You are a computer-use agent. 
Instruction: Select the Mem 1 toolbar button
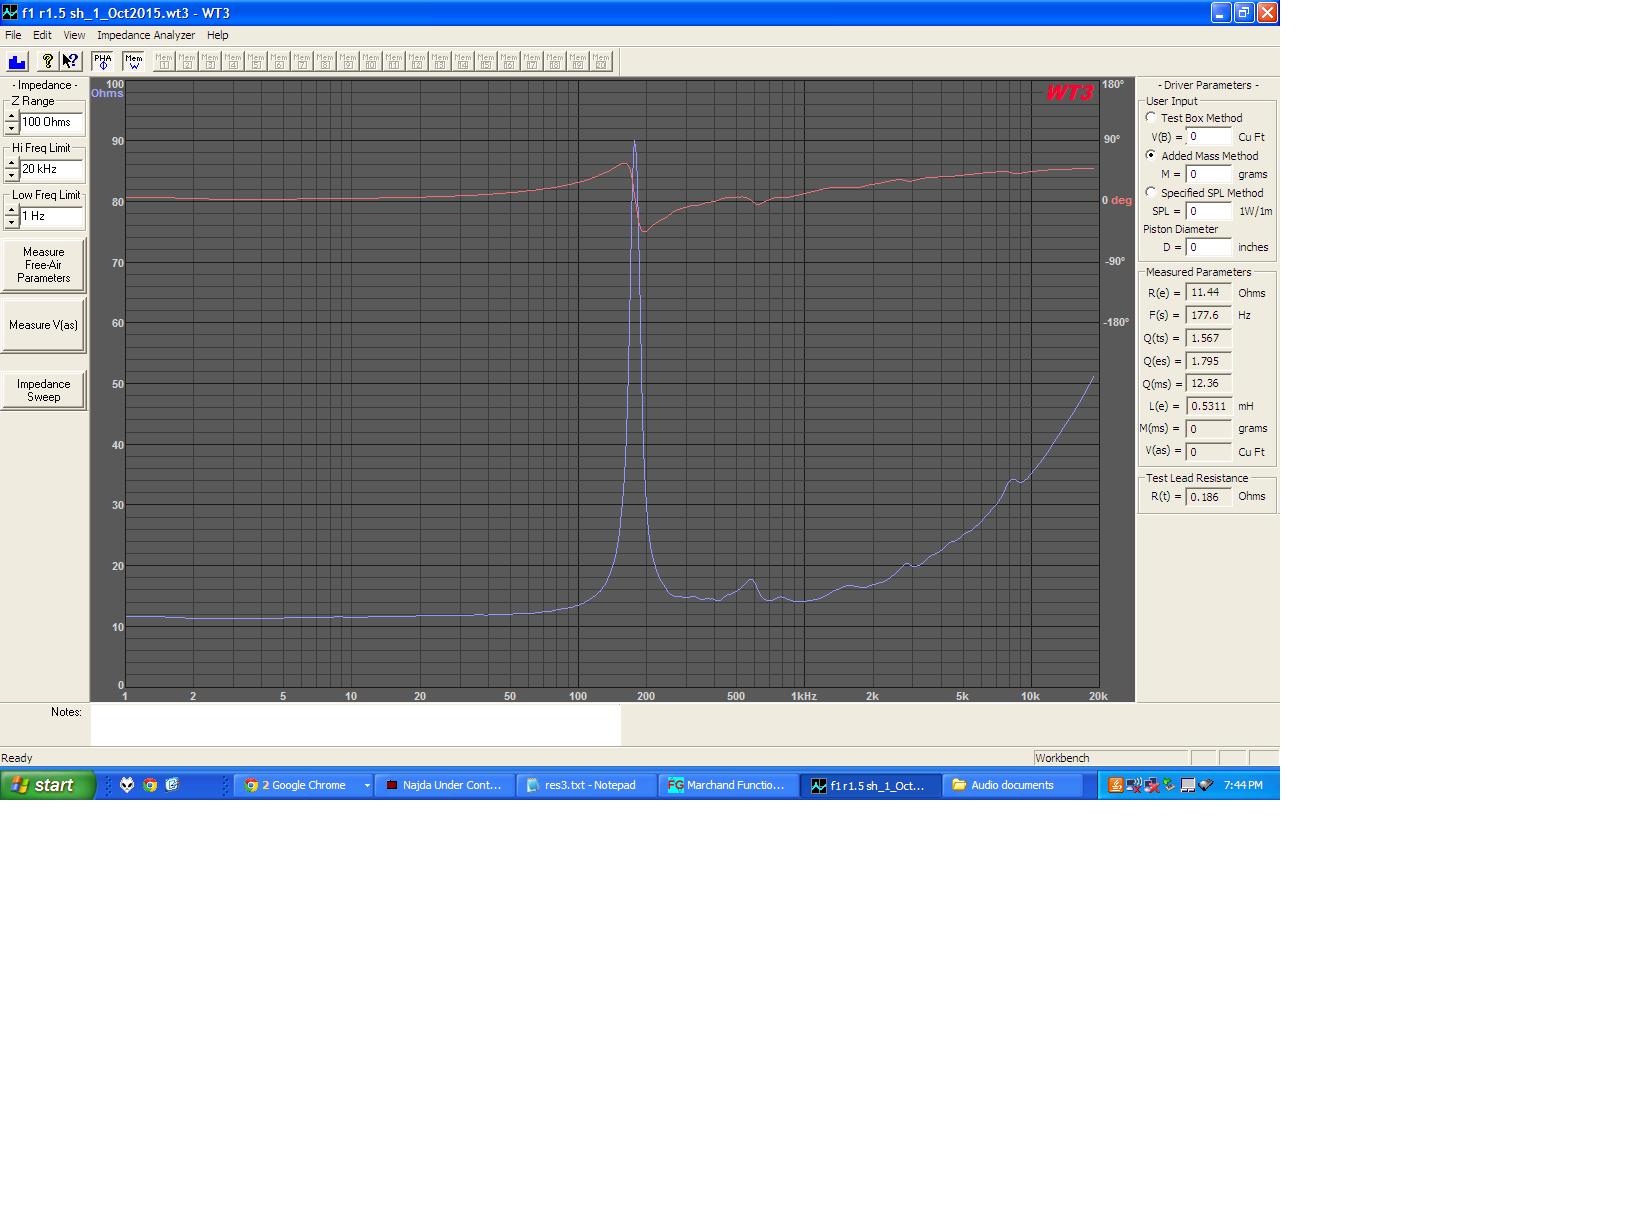click(164, 61)
